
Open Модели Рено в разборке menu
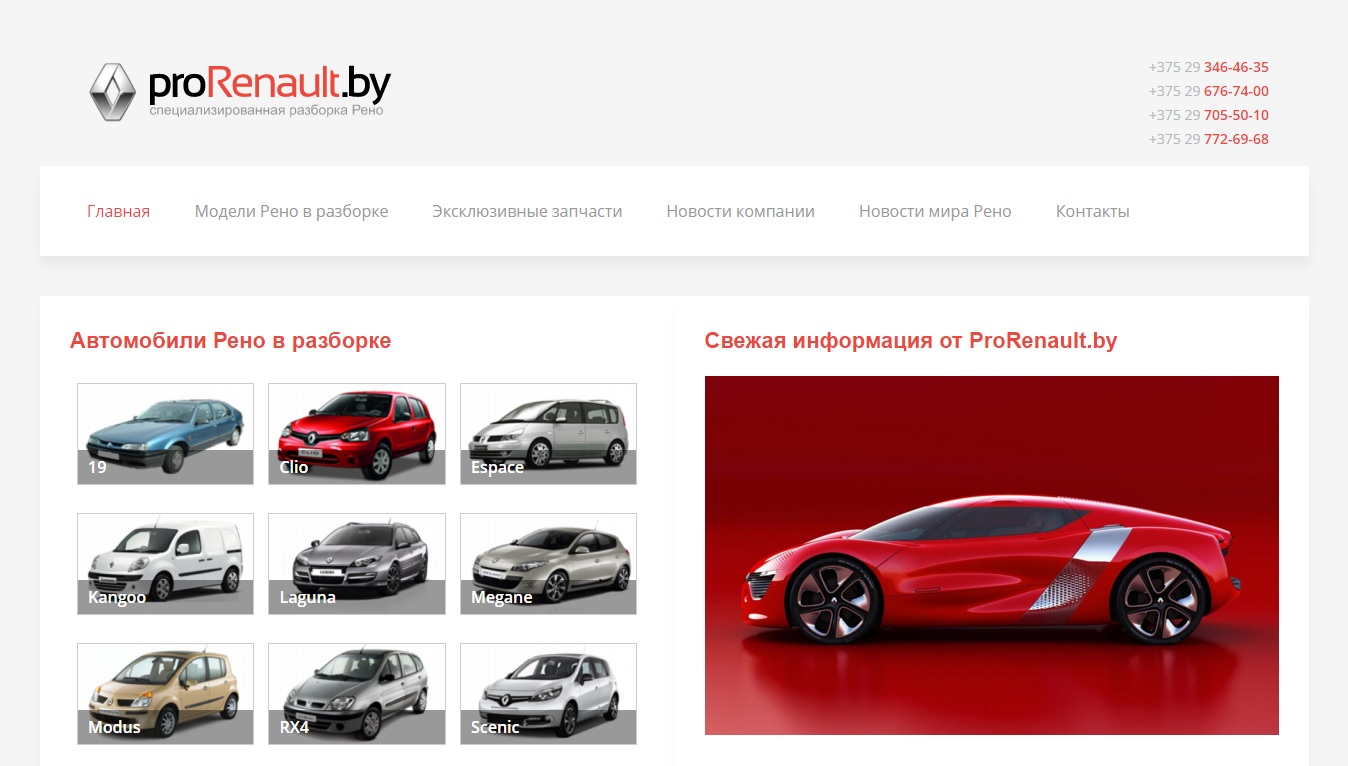coord(291,211)
